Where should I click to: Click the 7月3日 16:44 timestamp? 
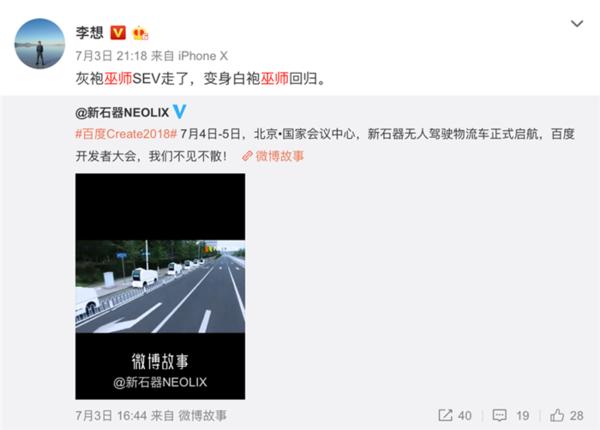[111, 415]
